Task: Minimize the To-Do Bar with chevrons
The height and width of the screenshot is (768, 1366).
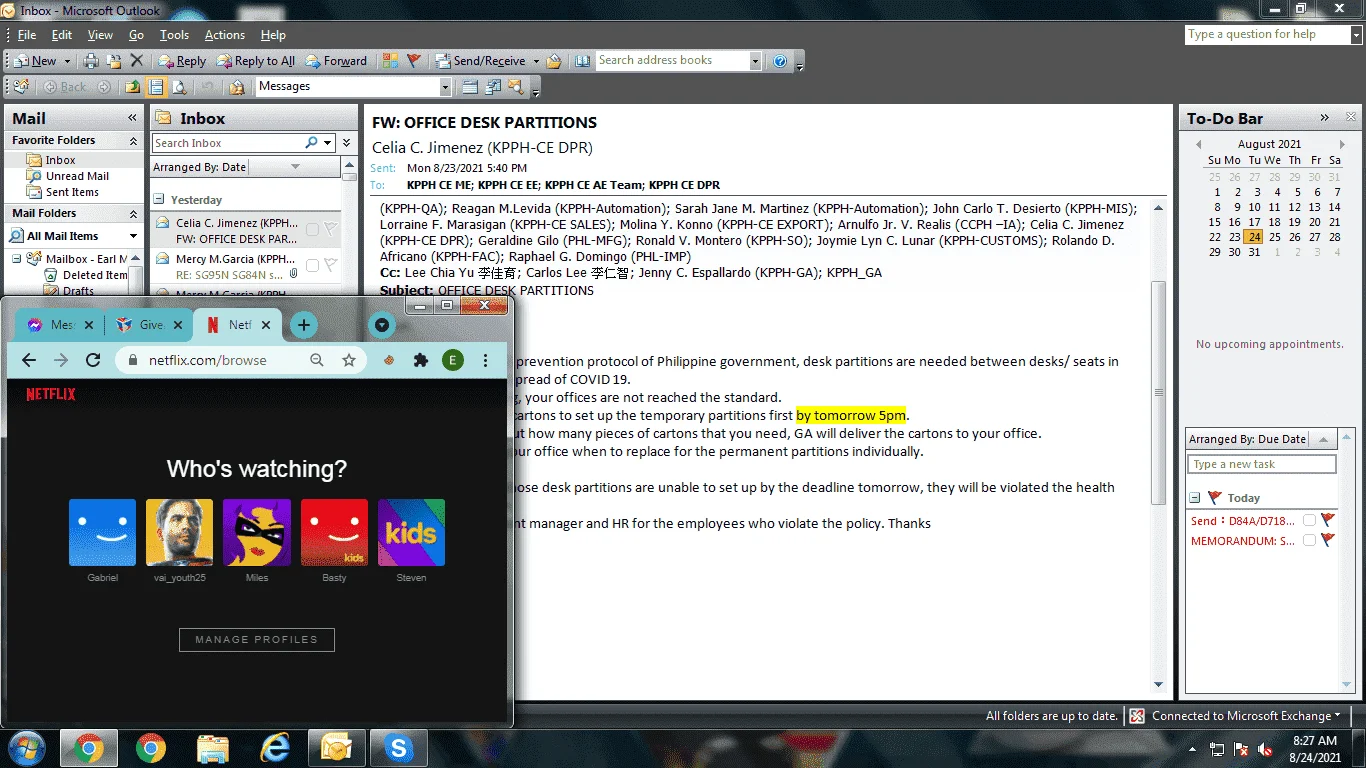Action: 1325,118
